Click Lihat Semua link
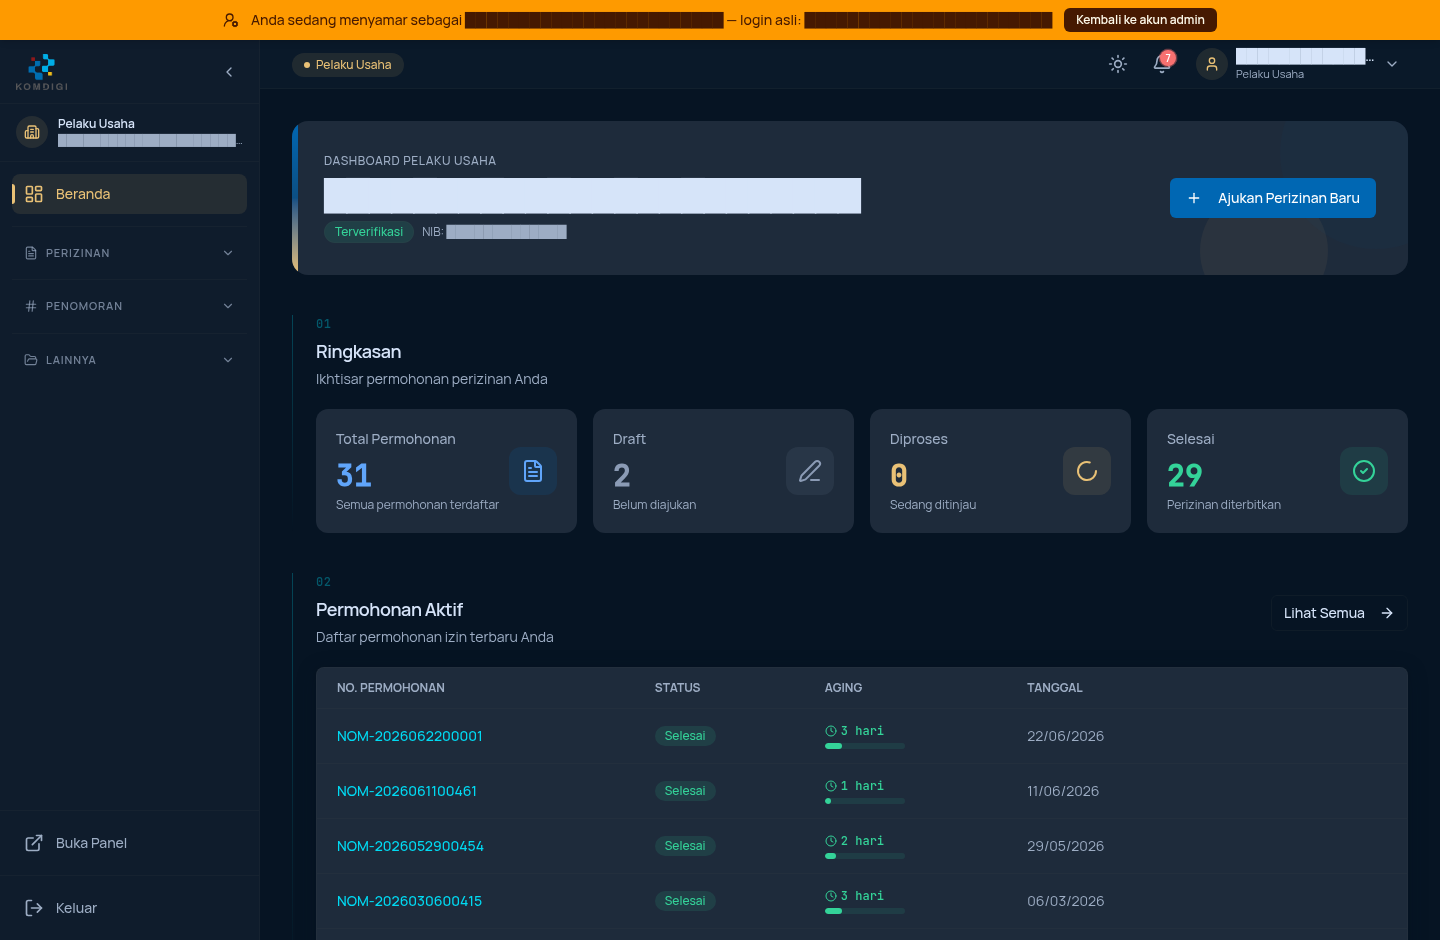This screenshot has width=1440, height=940. pyautogui.click(x=1339, y=613)
